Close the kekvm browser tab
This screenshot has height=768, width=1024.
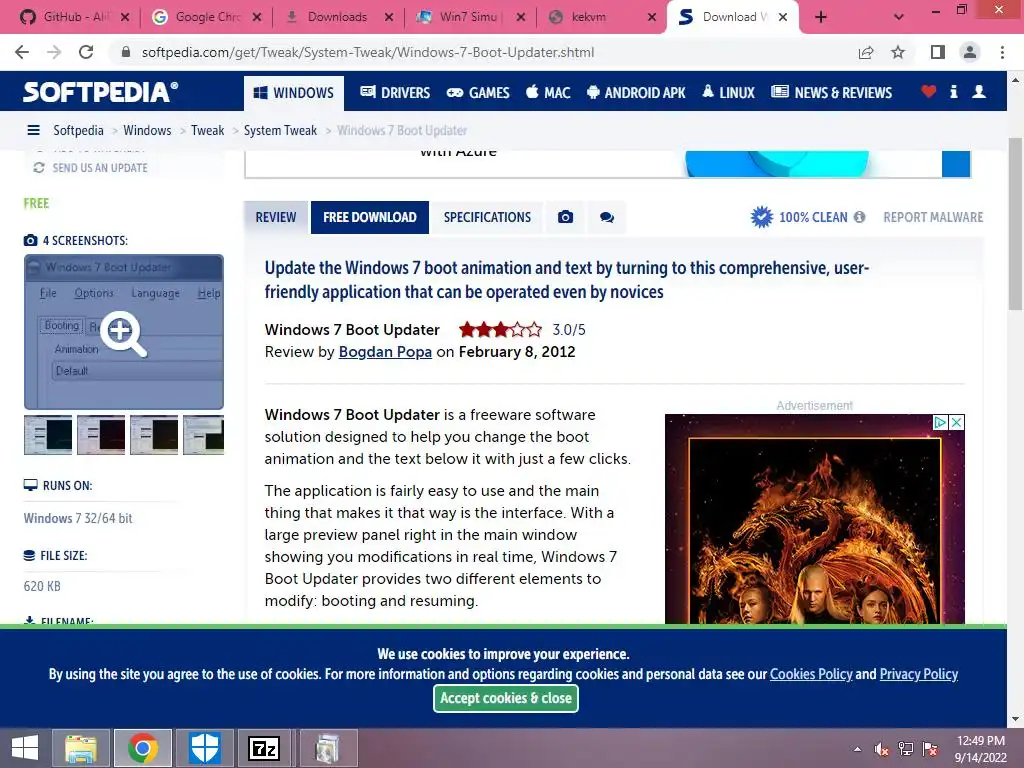point(651,17)
